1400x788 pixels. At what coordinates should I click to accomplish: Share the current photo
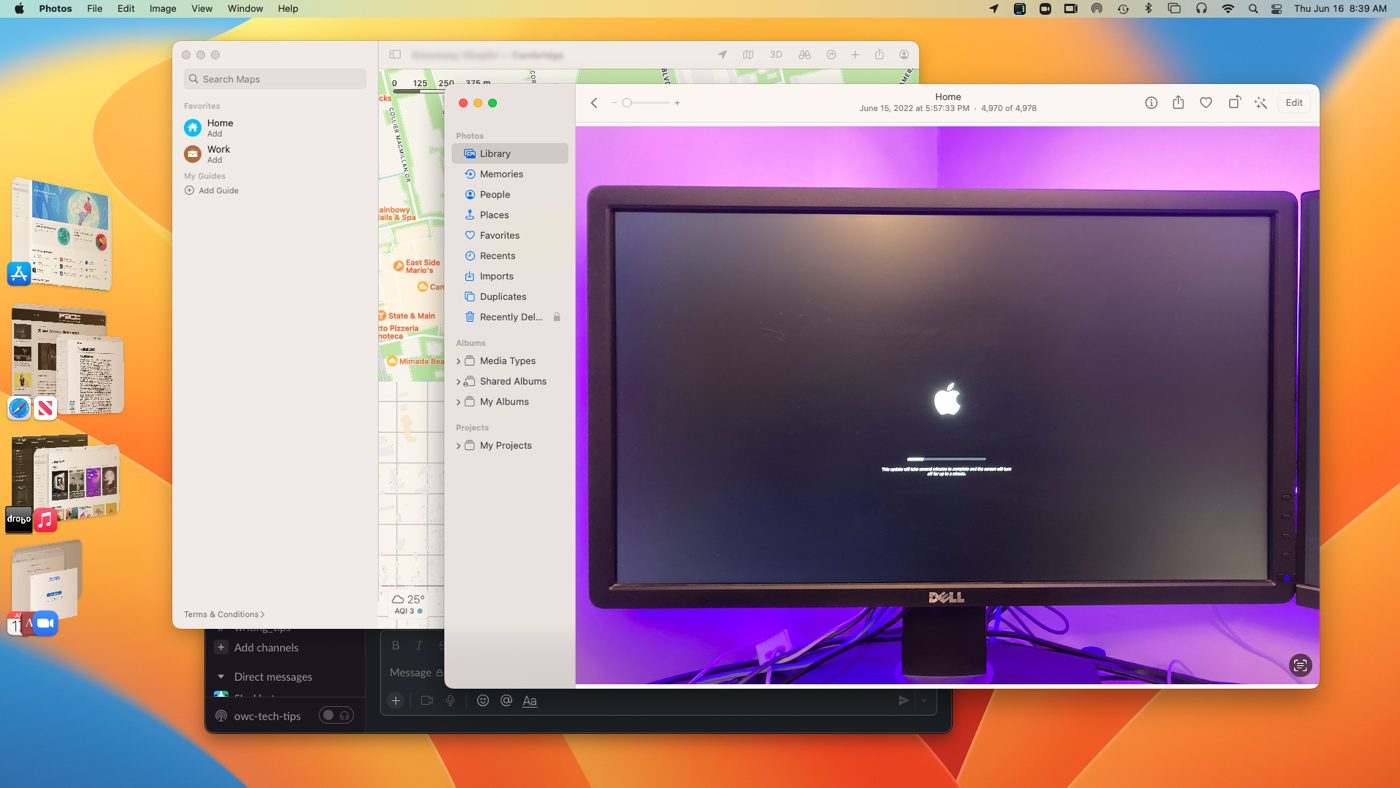(1178, 102)
